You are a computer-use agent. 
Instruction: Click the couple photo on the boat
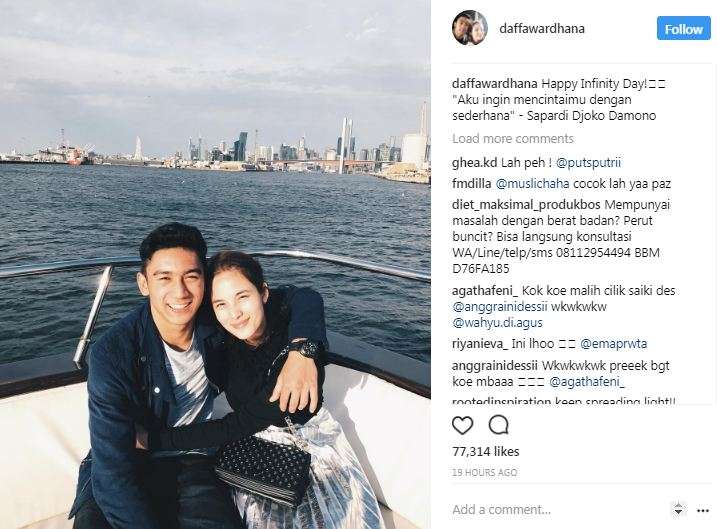pos(215,264)
